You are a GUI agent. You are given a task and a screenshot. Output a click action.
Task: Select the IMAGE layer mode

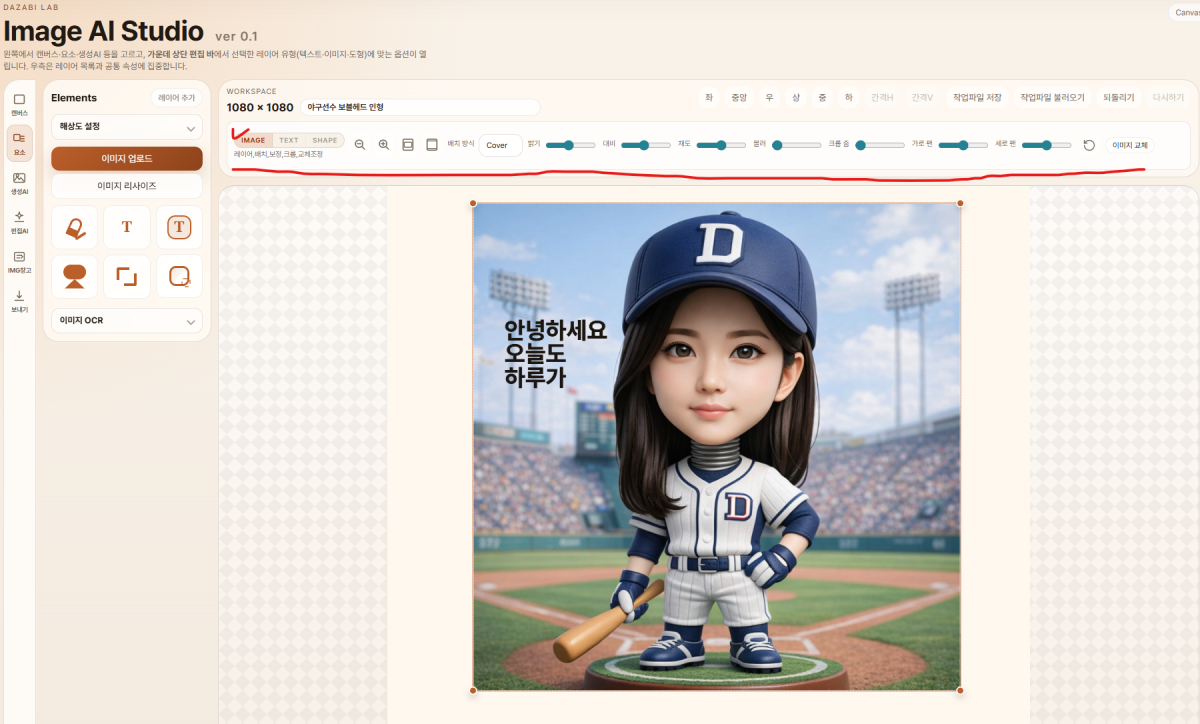coord(253,141)
